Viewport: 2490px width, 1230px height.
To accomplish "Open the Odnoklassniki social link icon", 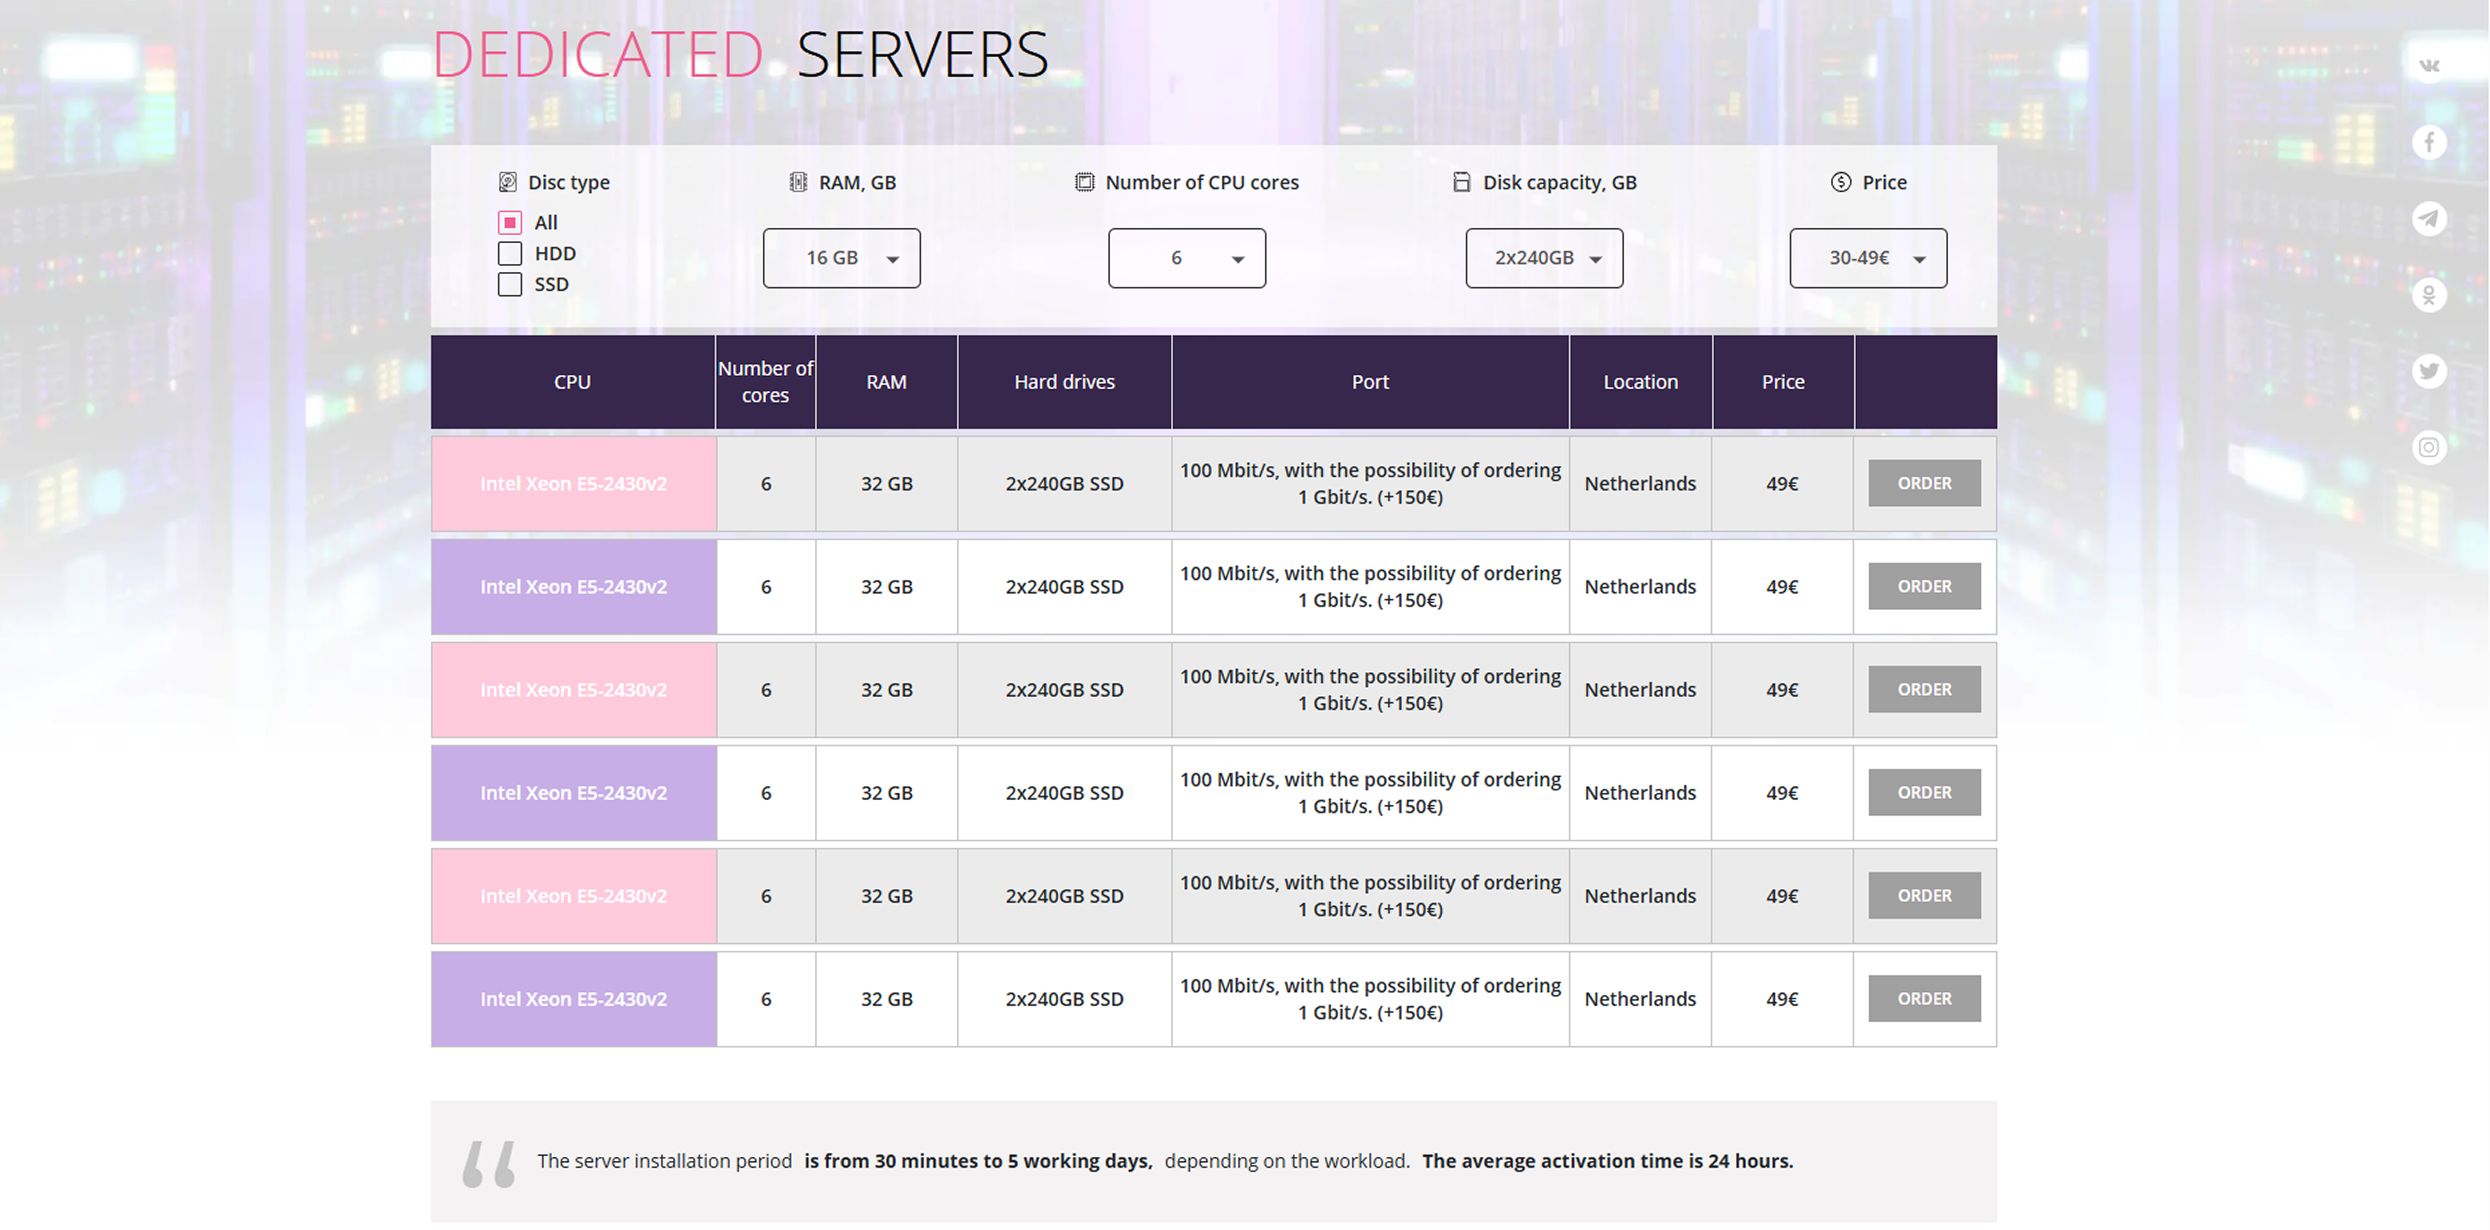I will 2429,295.
